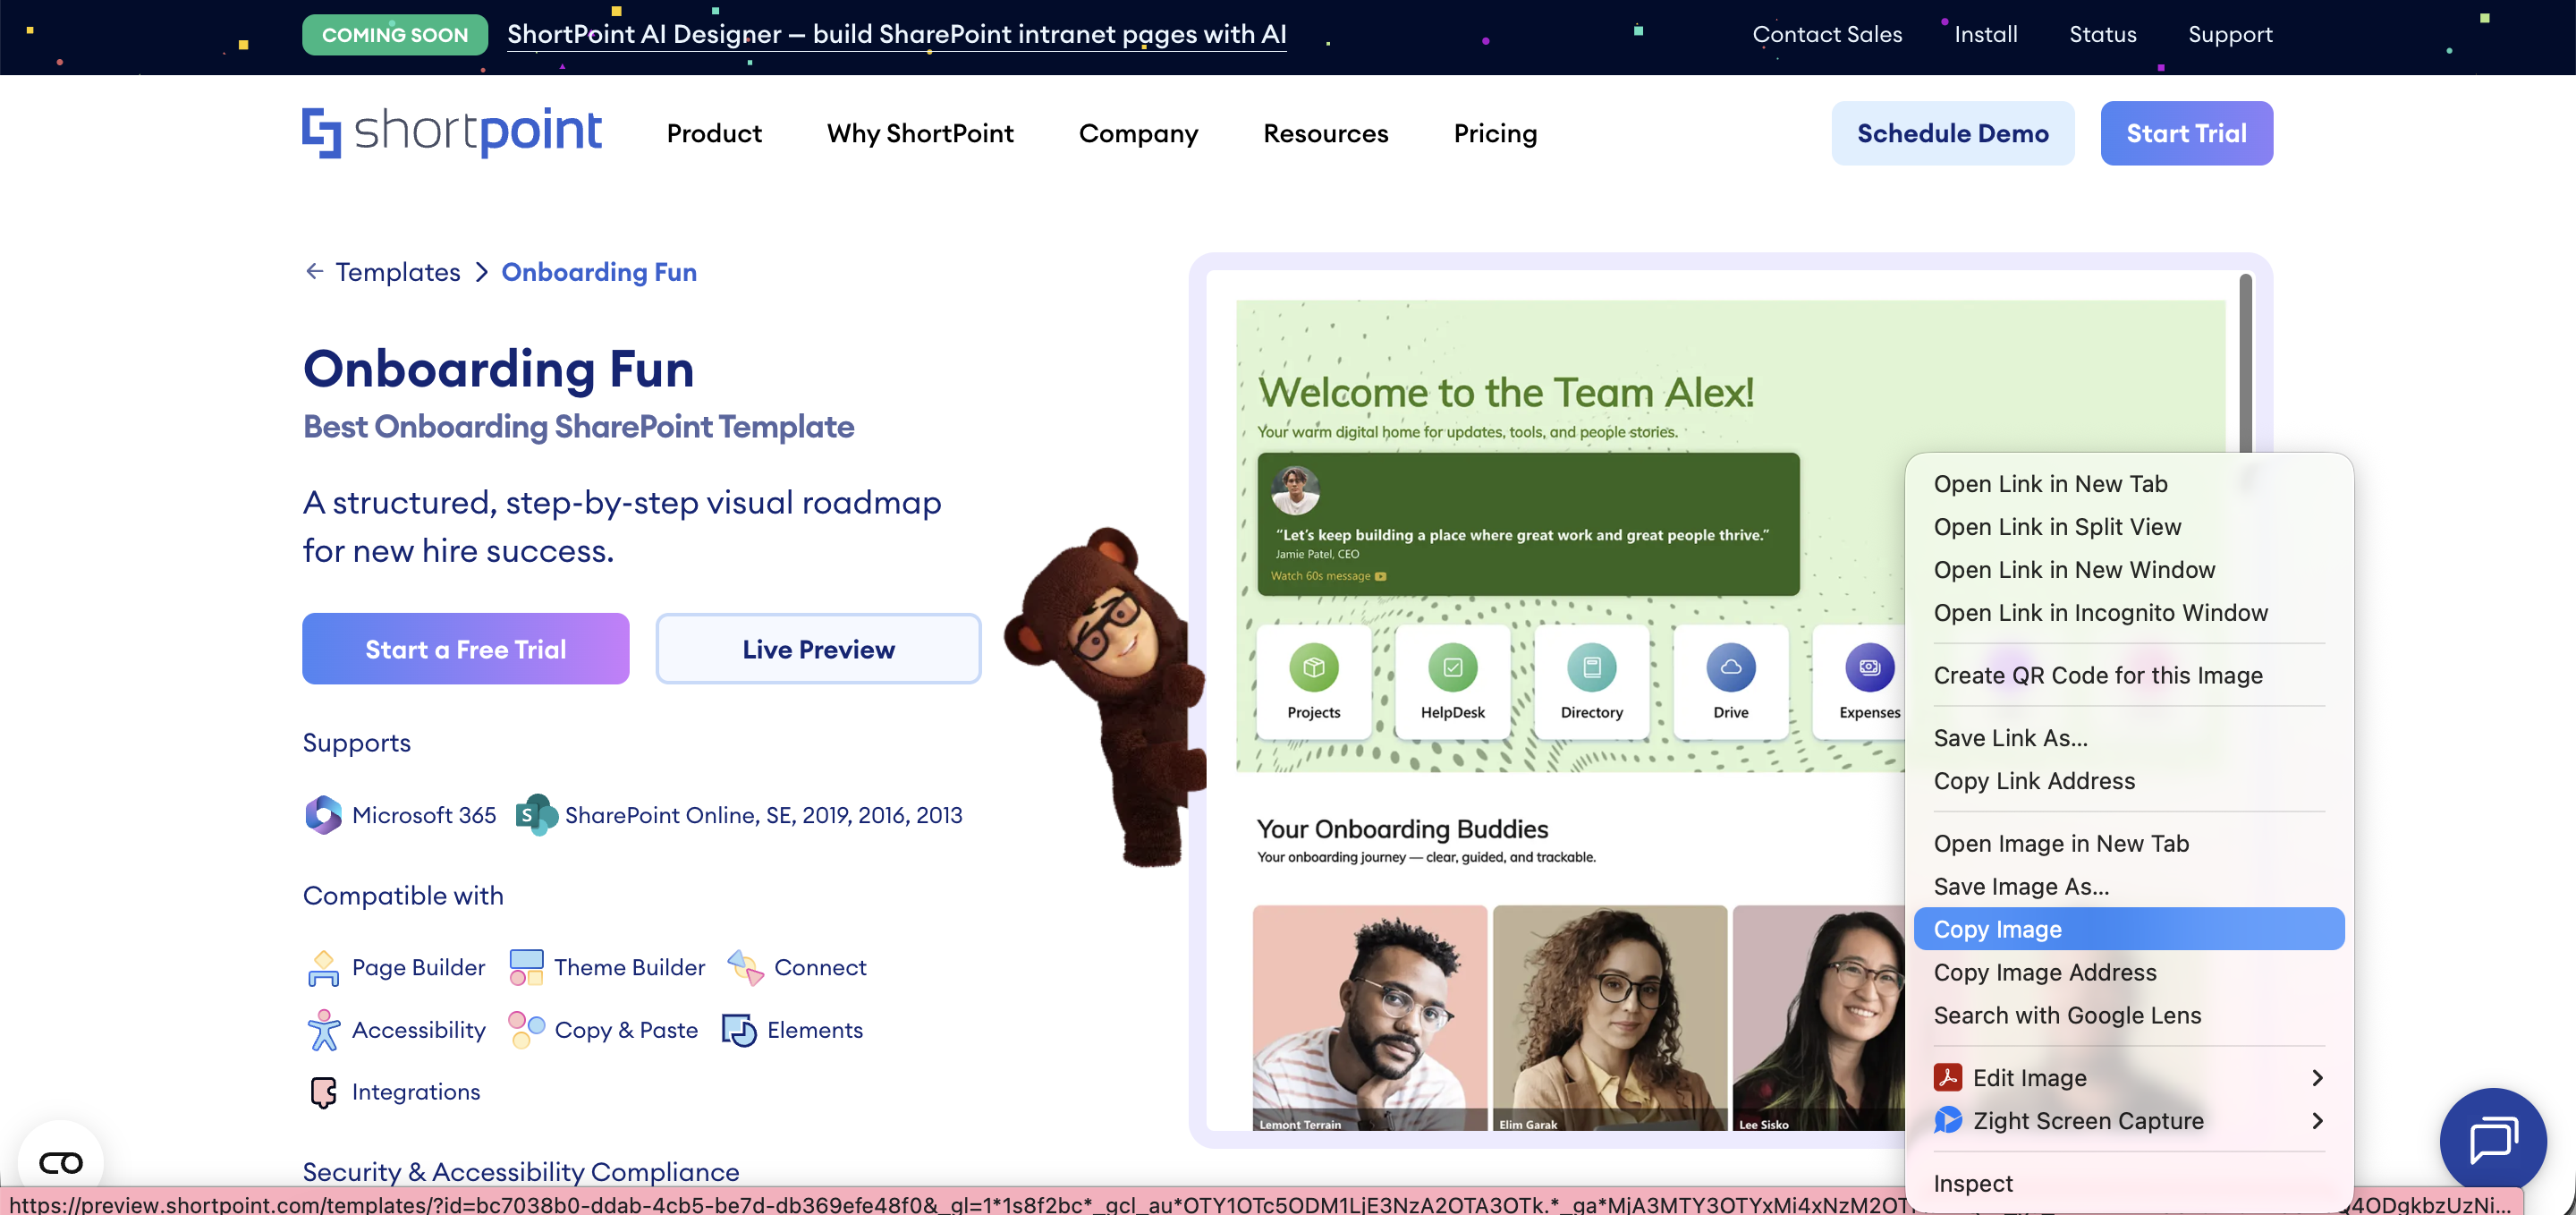2576x1215 pixels.
Task: Click the Watch 60s message link
Action: [x=1328, y=576]
